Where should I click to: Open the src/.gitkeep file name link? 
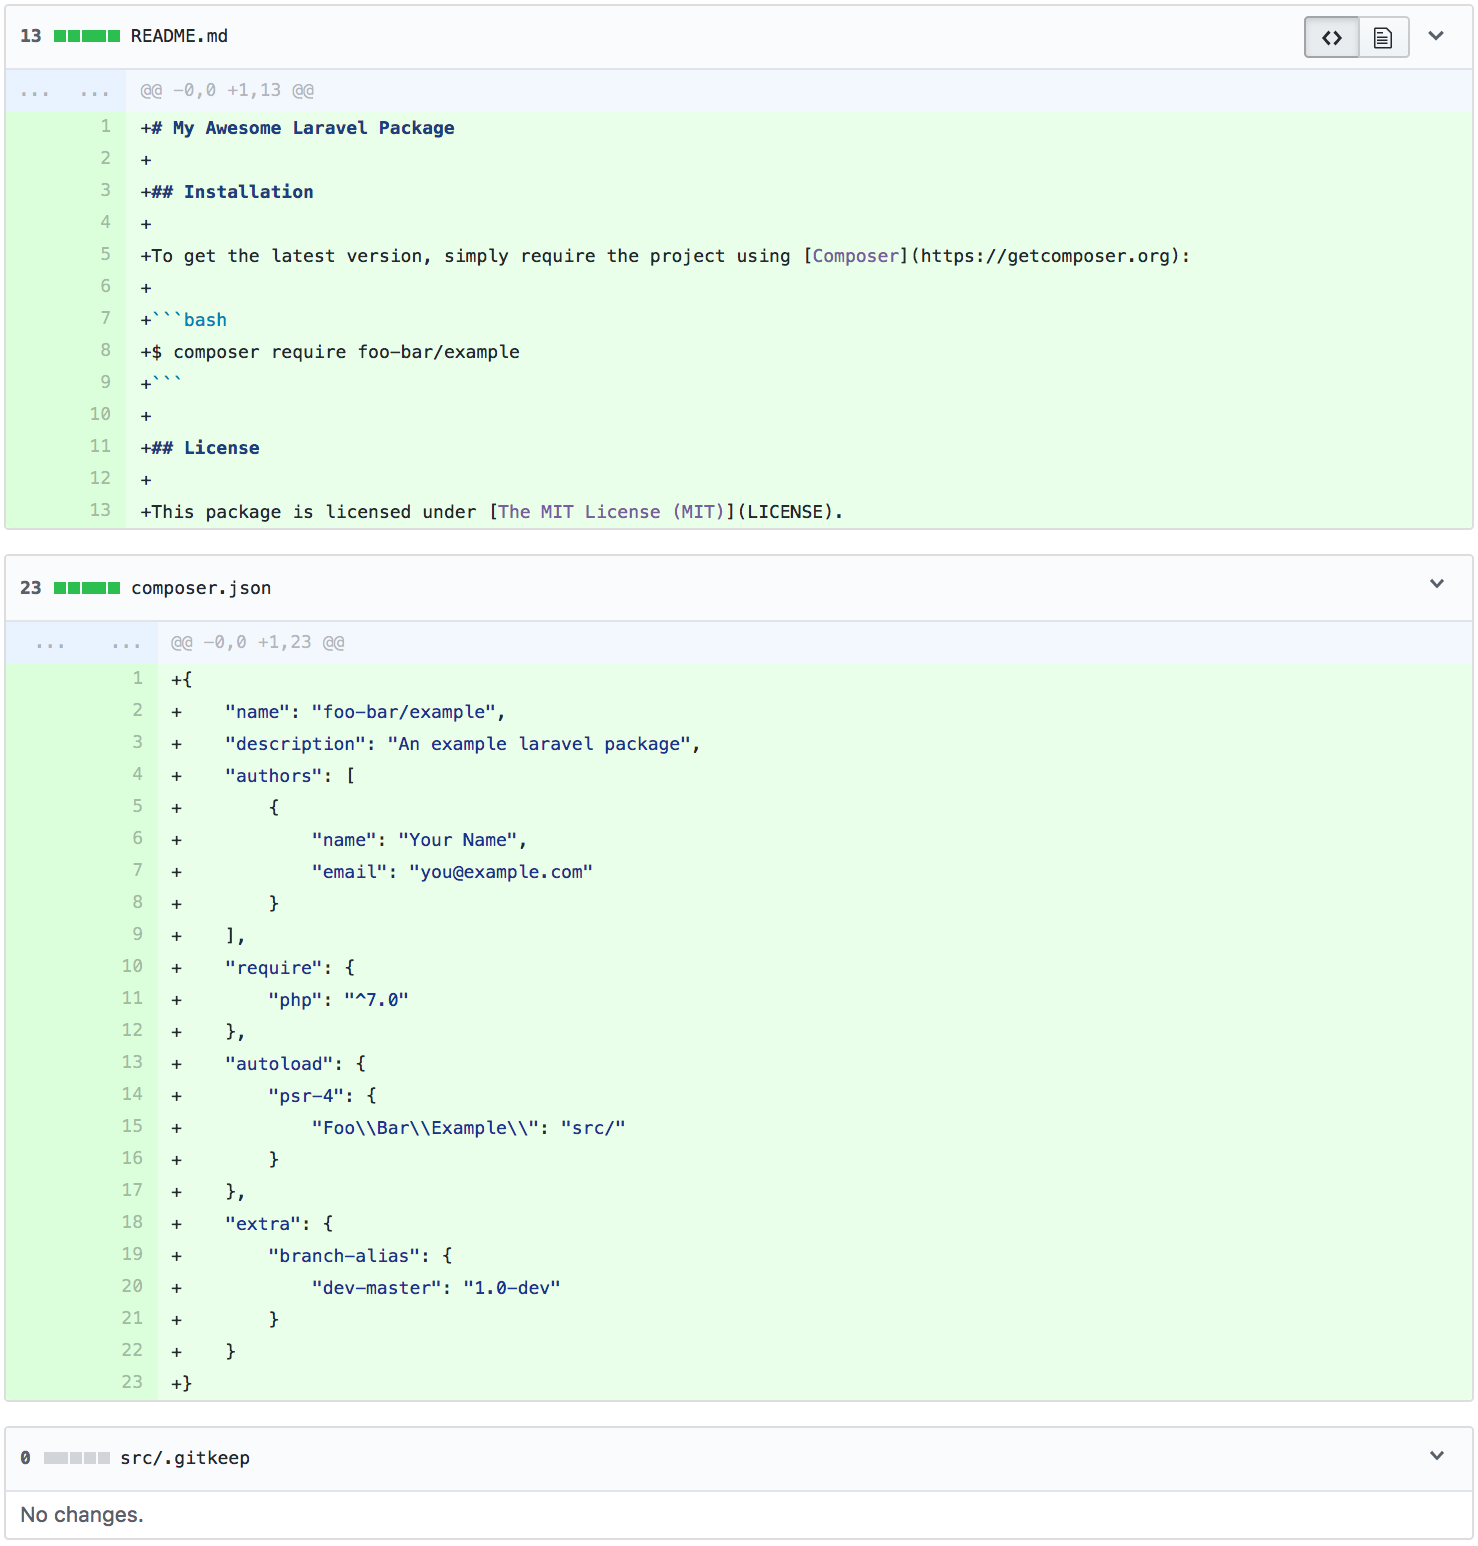click(x=185, y=1458)
